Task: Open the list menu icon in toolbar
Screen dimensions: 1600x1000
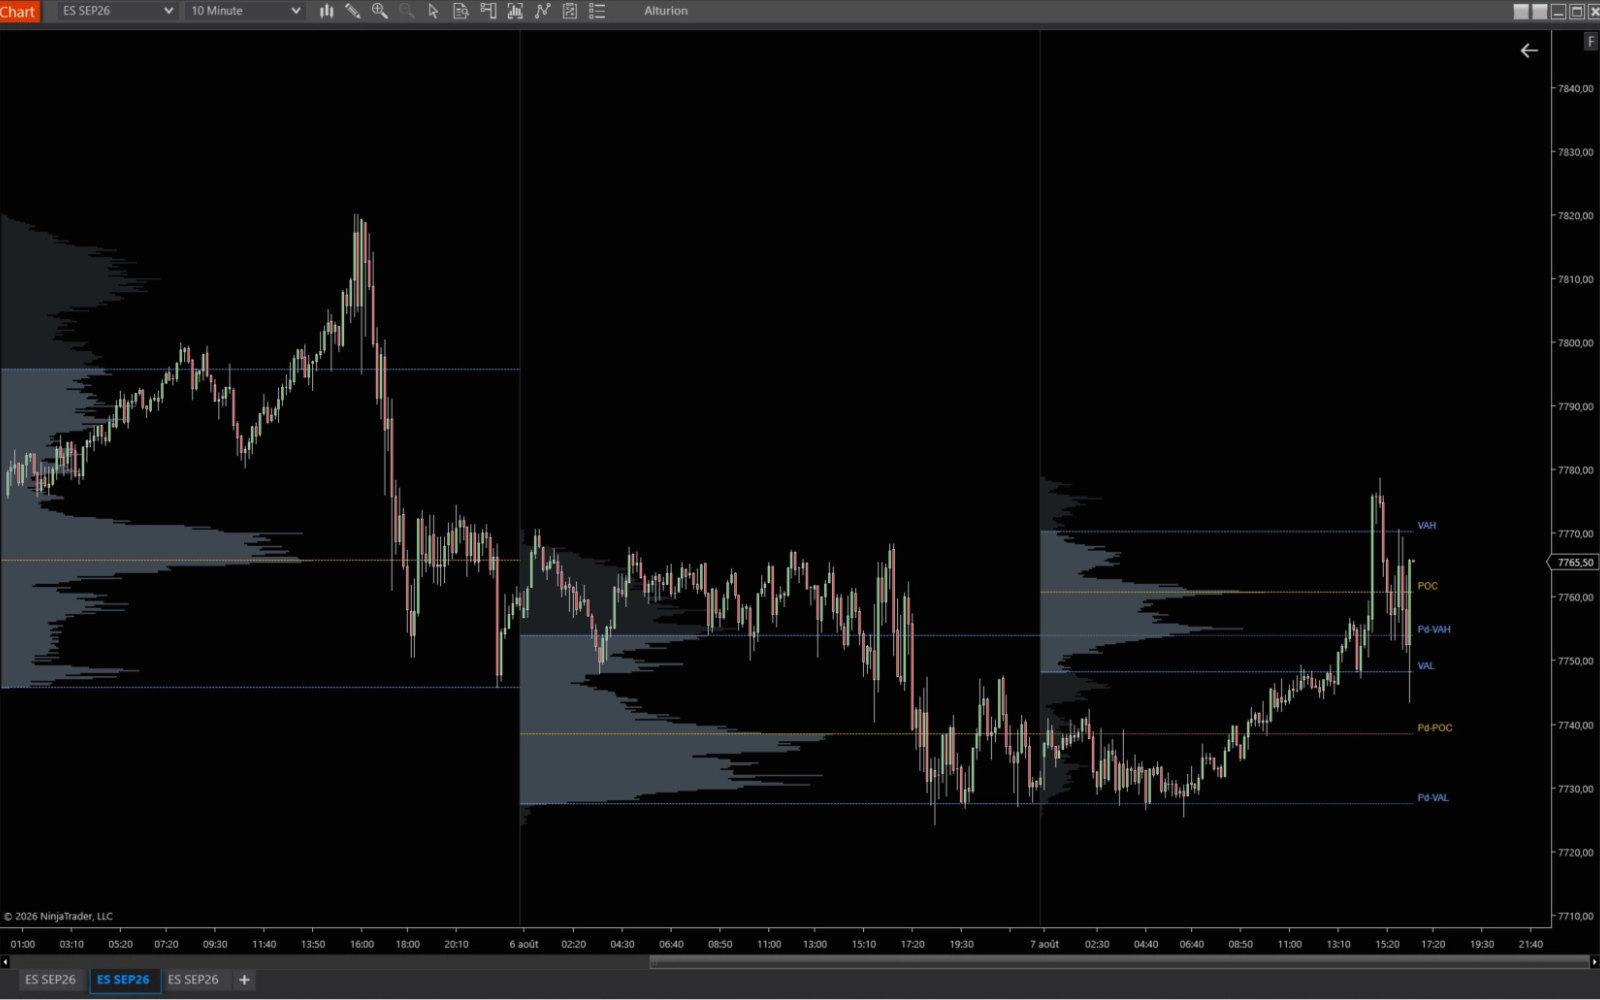Action: 597,11
